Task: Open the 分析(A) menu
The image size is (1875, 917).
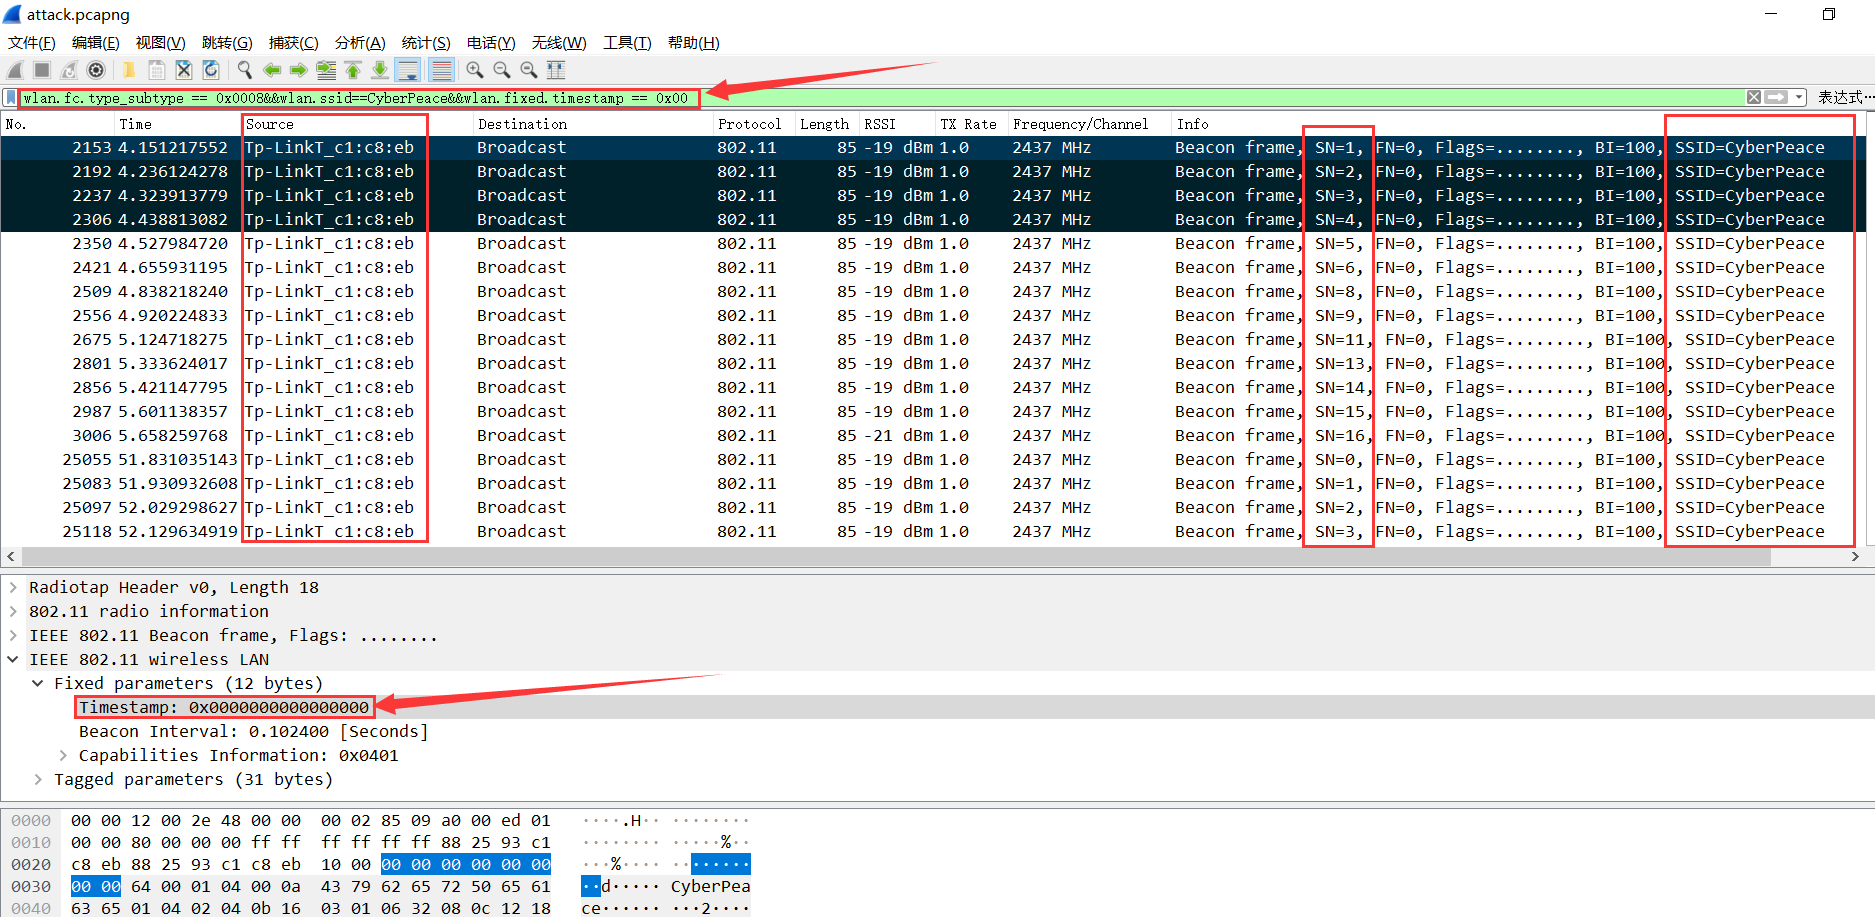Action: (360, 43)
